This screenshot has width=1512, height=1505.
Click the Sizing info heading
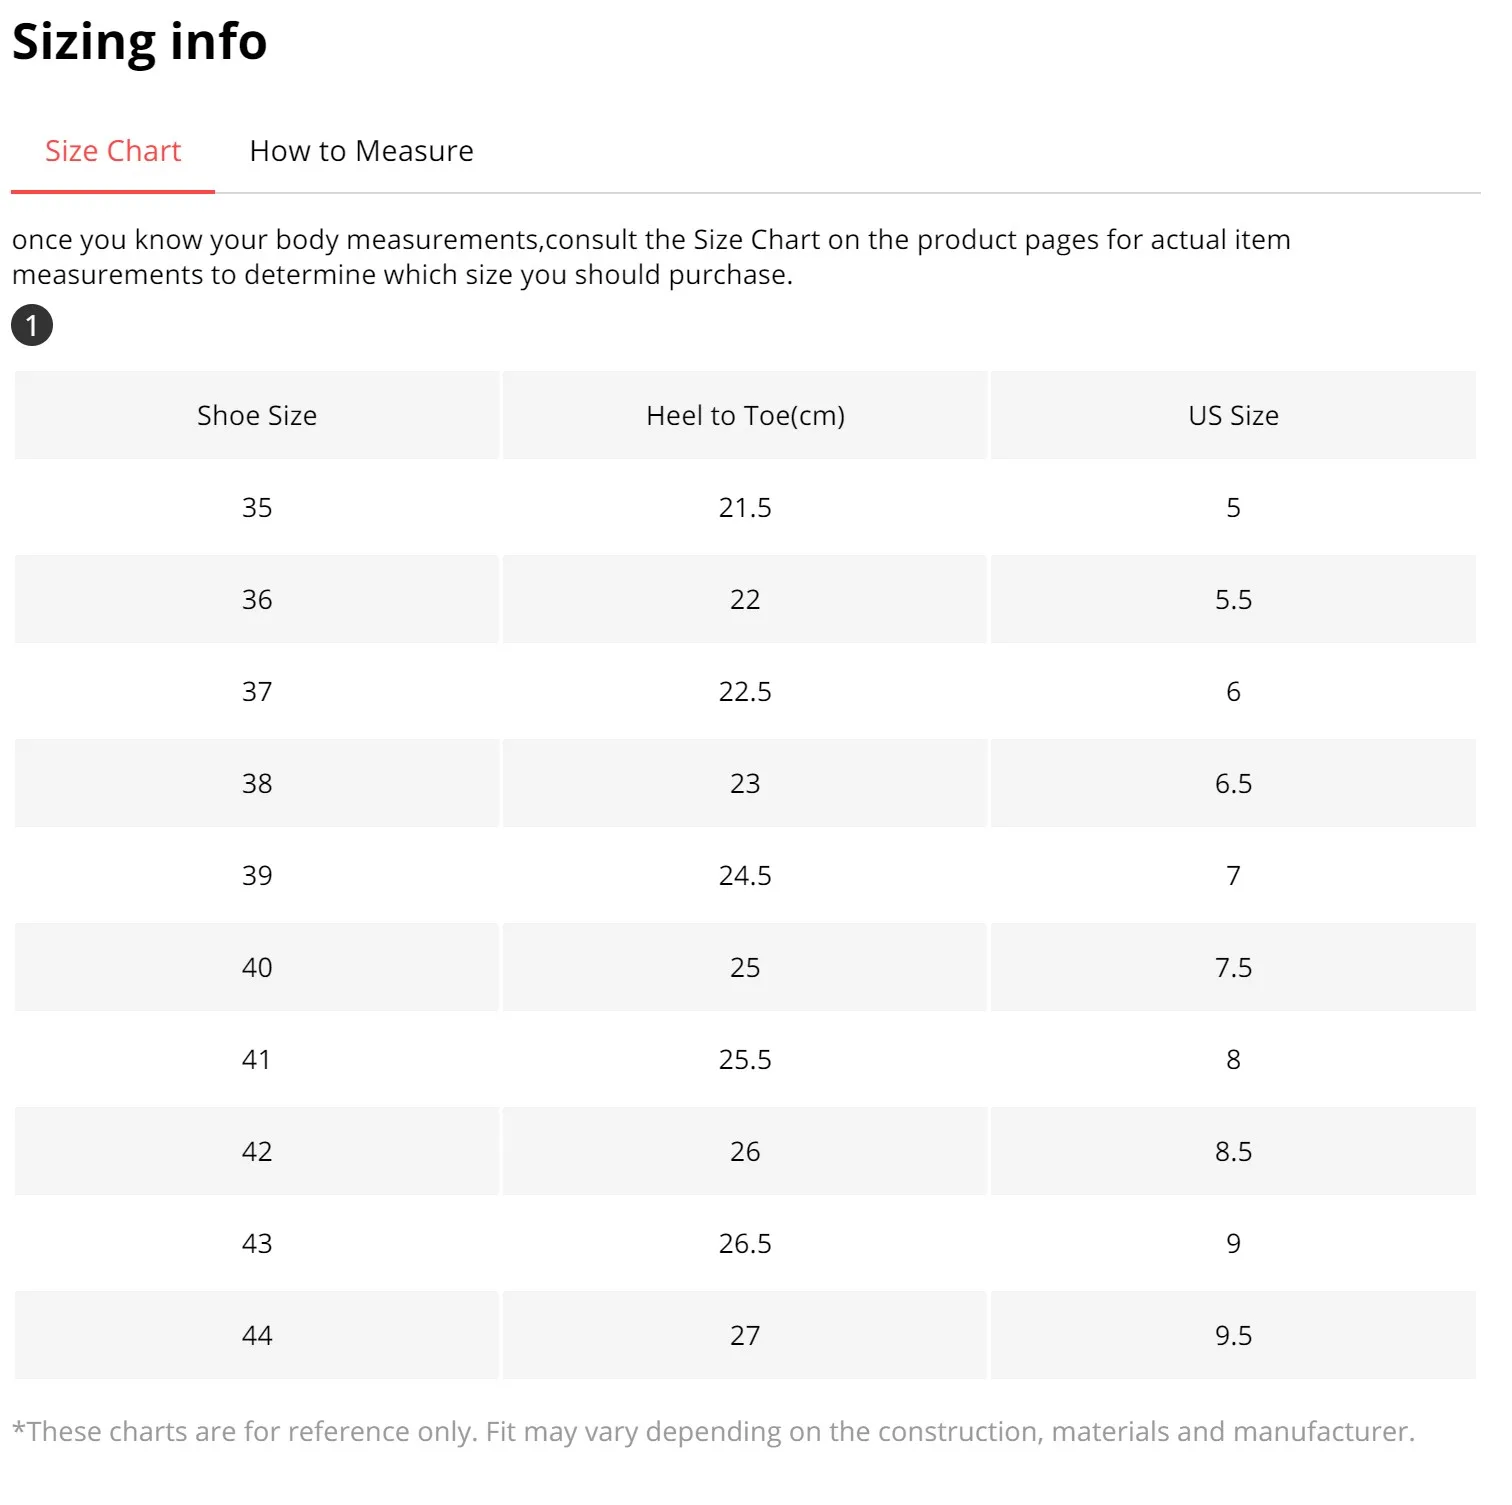(140, 42)
